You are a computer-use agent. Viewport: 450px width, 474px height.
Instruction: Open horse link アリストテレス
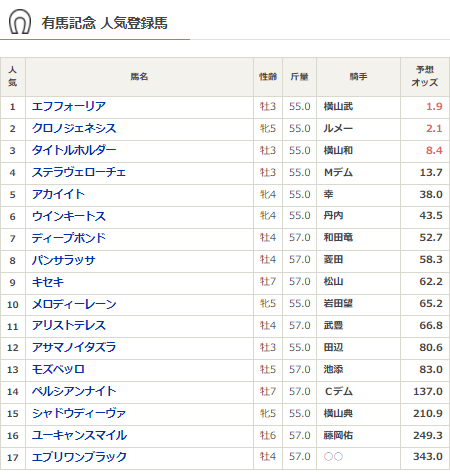click(69, 326)
